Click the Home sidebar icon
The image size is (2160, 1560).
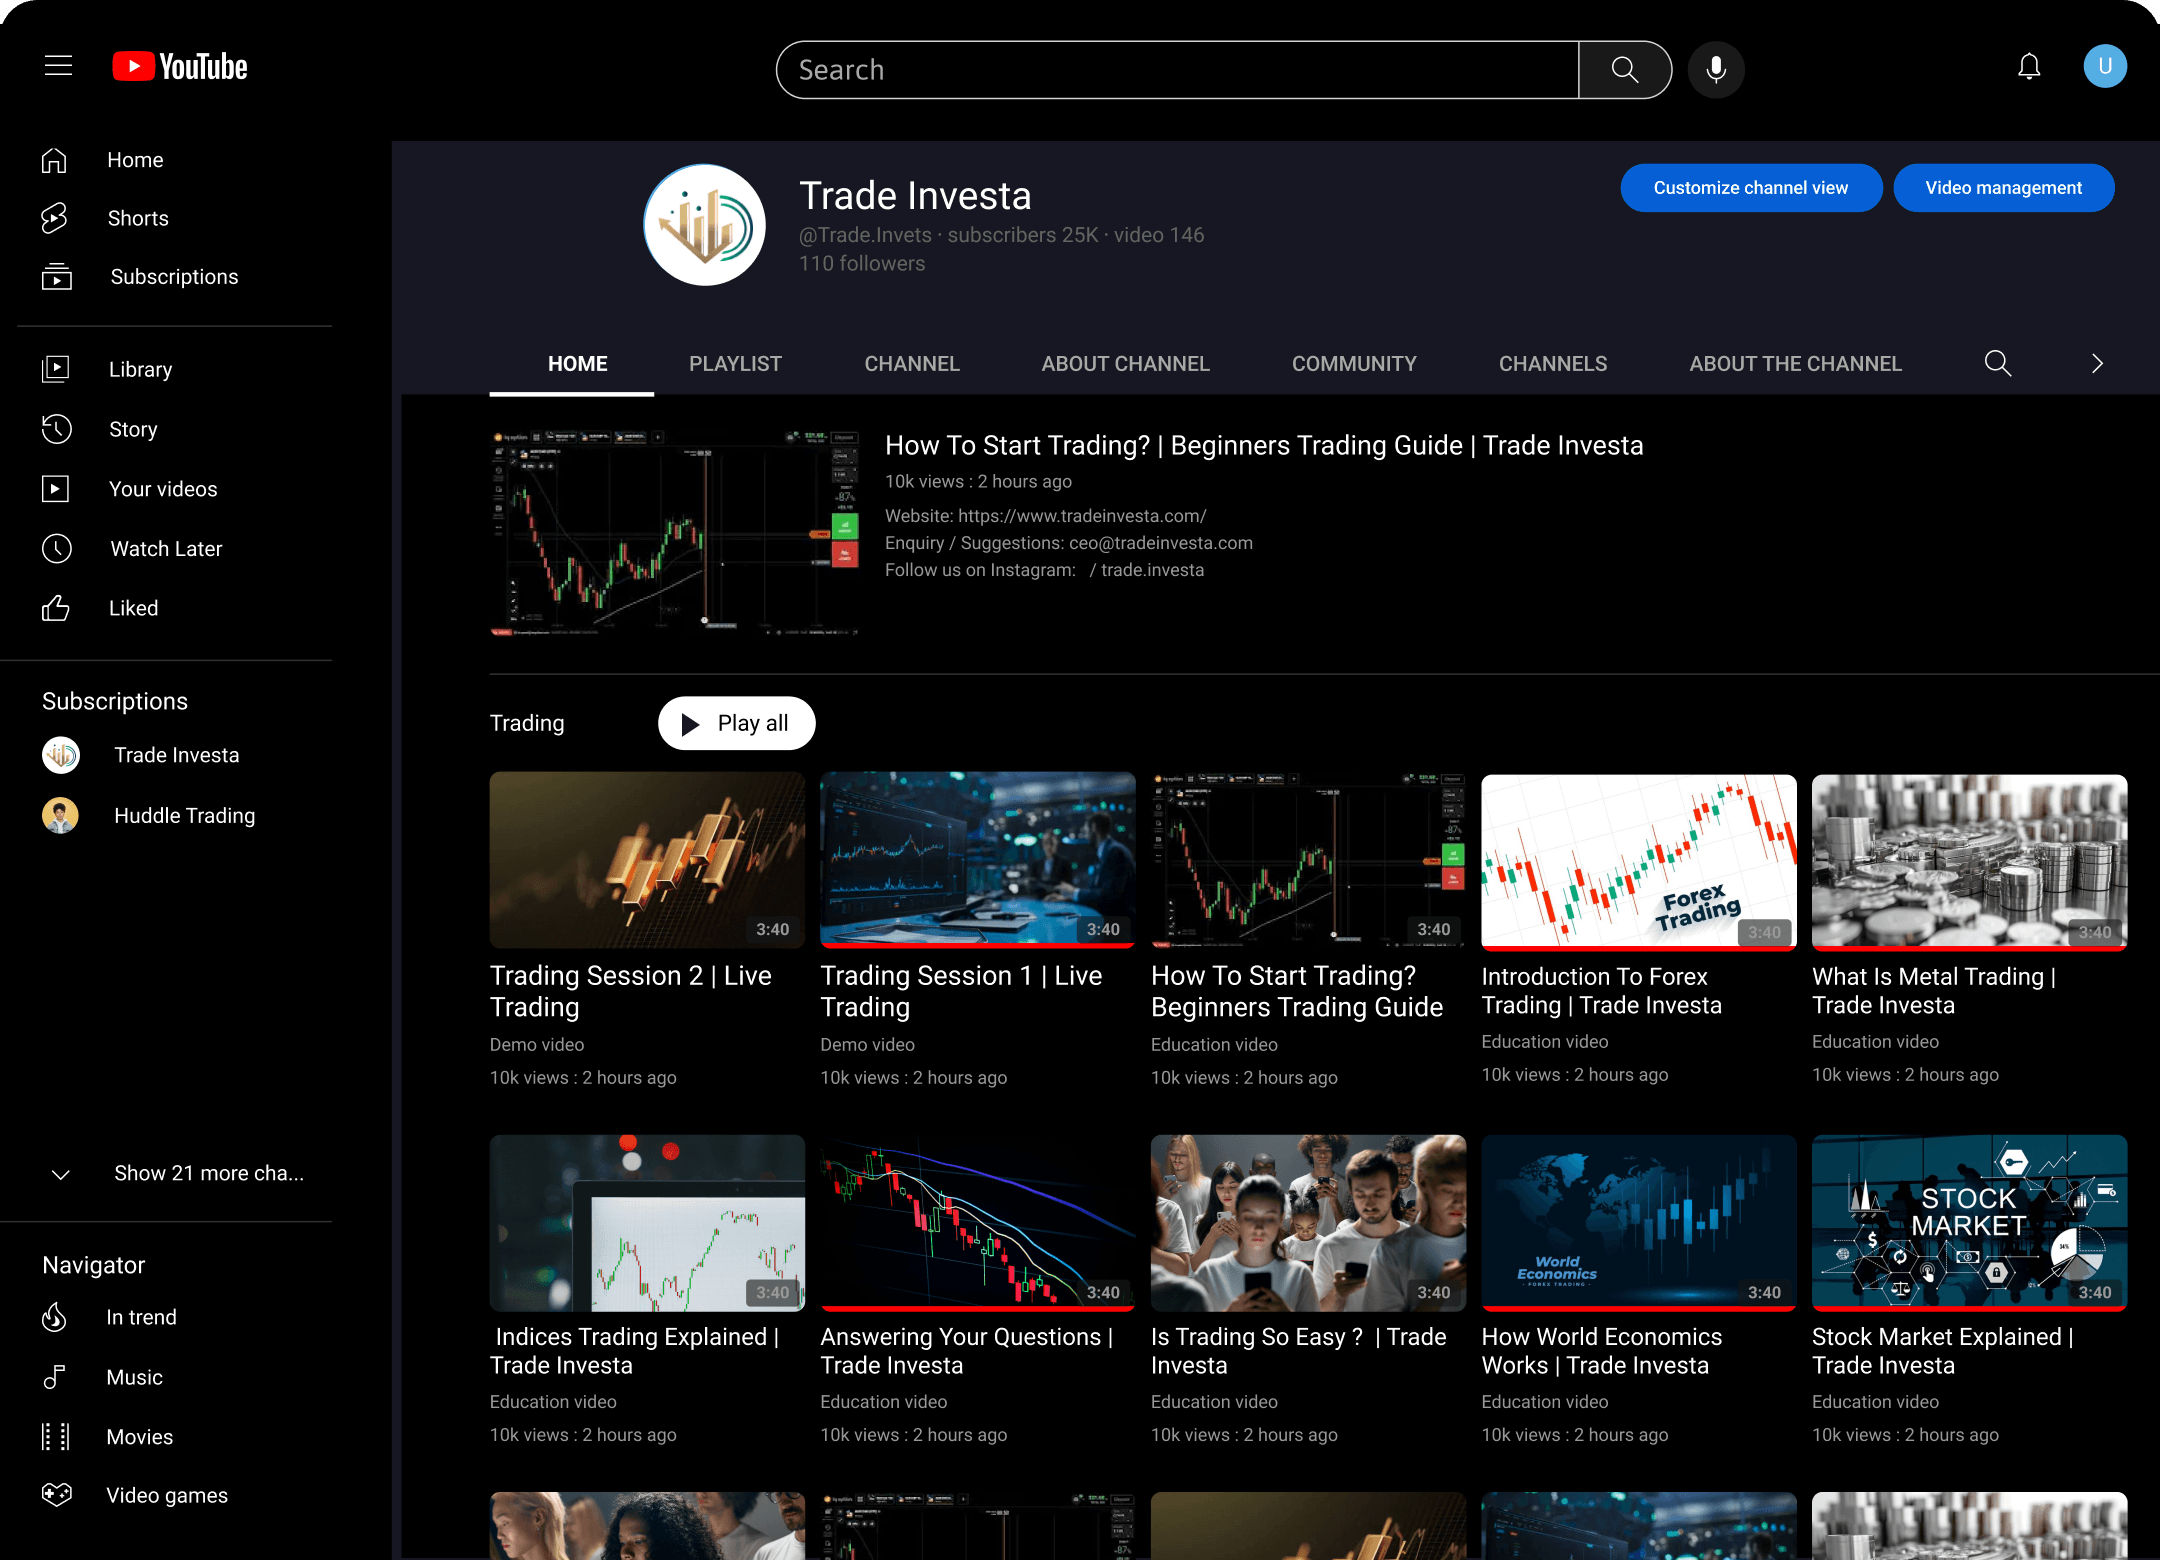(55, 160)
